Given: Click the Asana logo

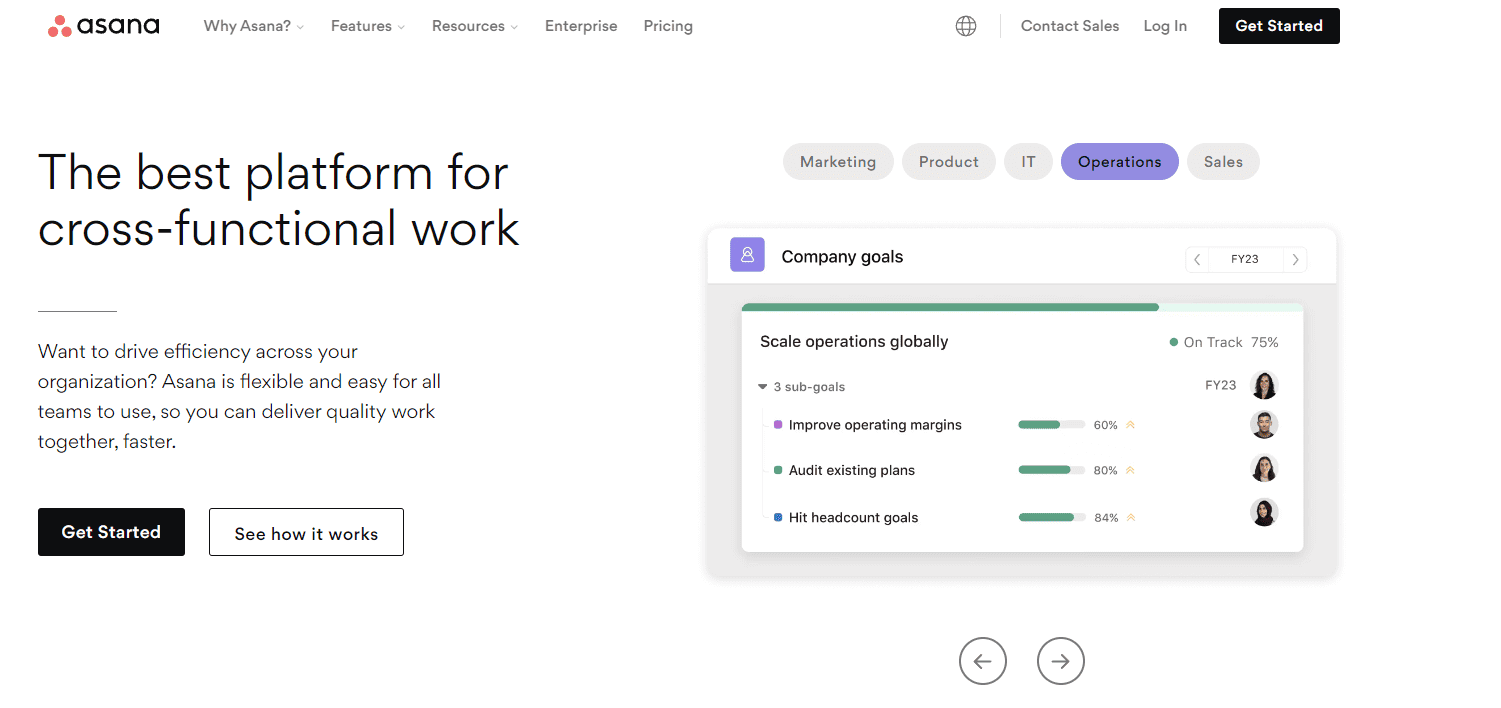Looking at the screenshot, I should click(x=103, y=26).
